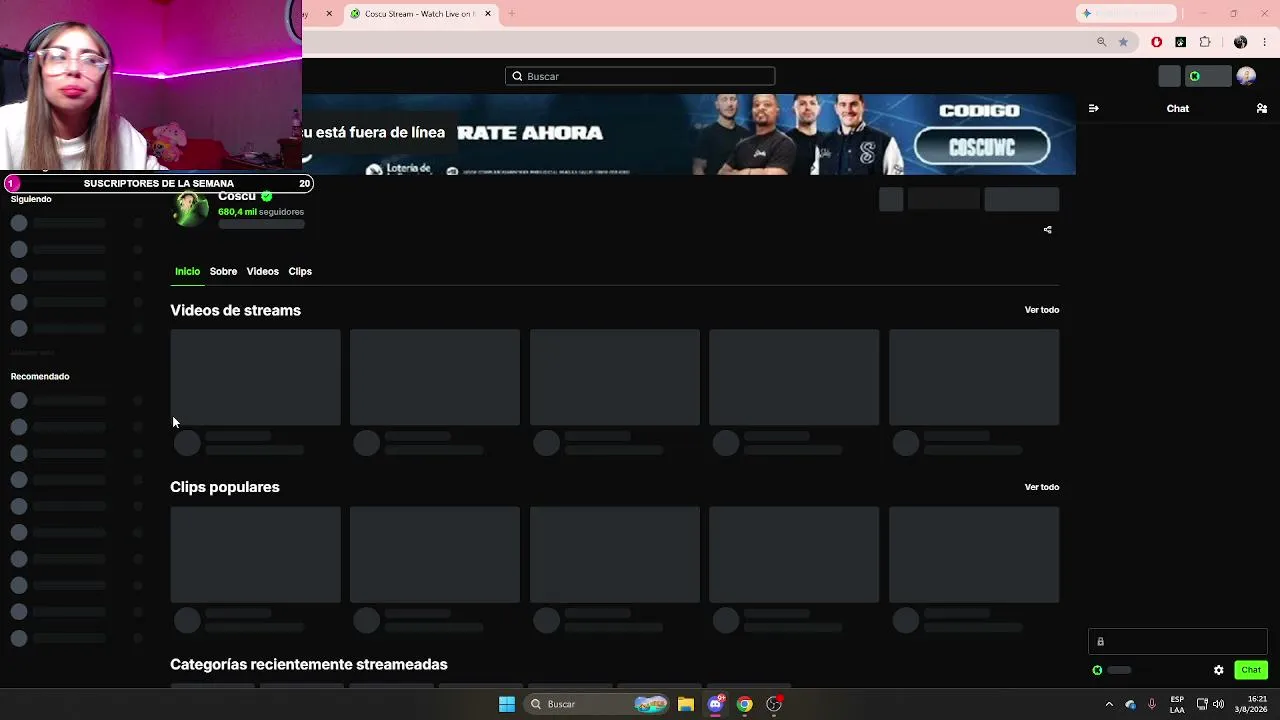Click Ver todo for Clips populares
Screen dimensions: 1280x720
(x=1041, y=487)
